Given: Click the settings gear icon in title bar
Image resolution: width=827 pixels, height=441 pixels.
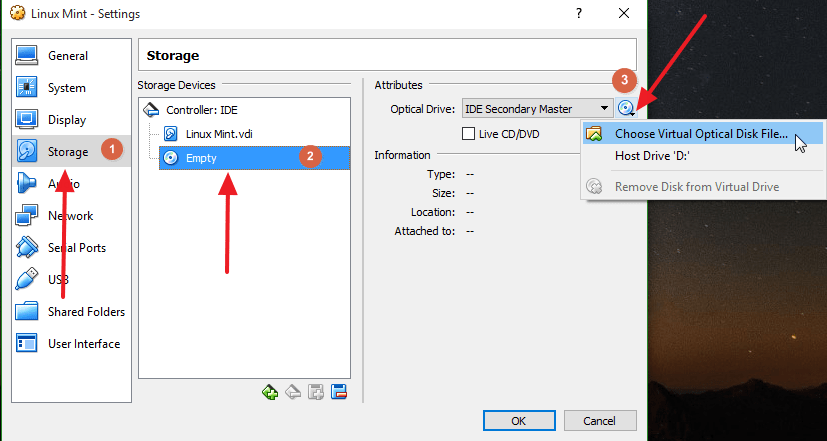Looking at the screenshot, I should (x=17, y=14).
